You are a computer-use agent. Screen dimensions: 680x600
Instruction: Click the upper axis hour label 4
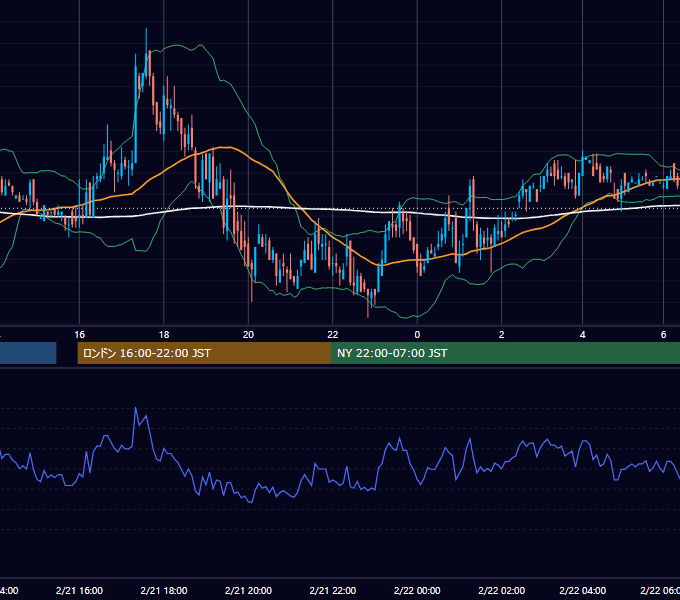tap(582, 335)
